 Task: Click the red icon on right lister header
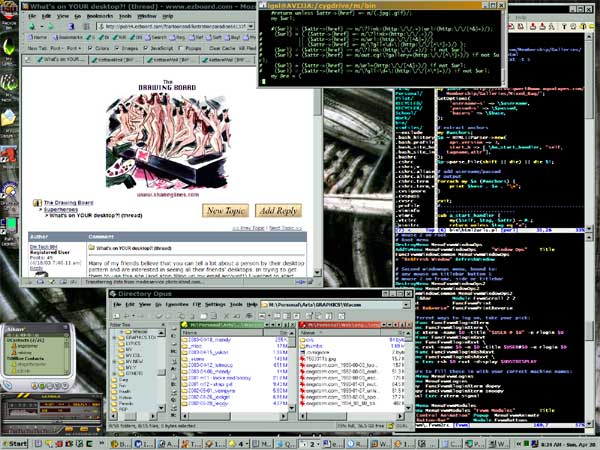click(302, 325)
